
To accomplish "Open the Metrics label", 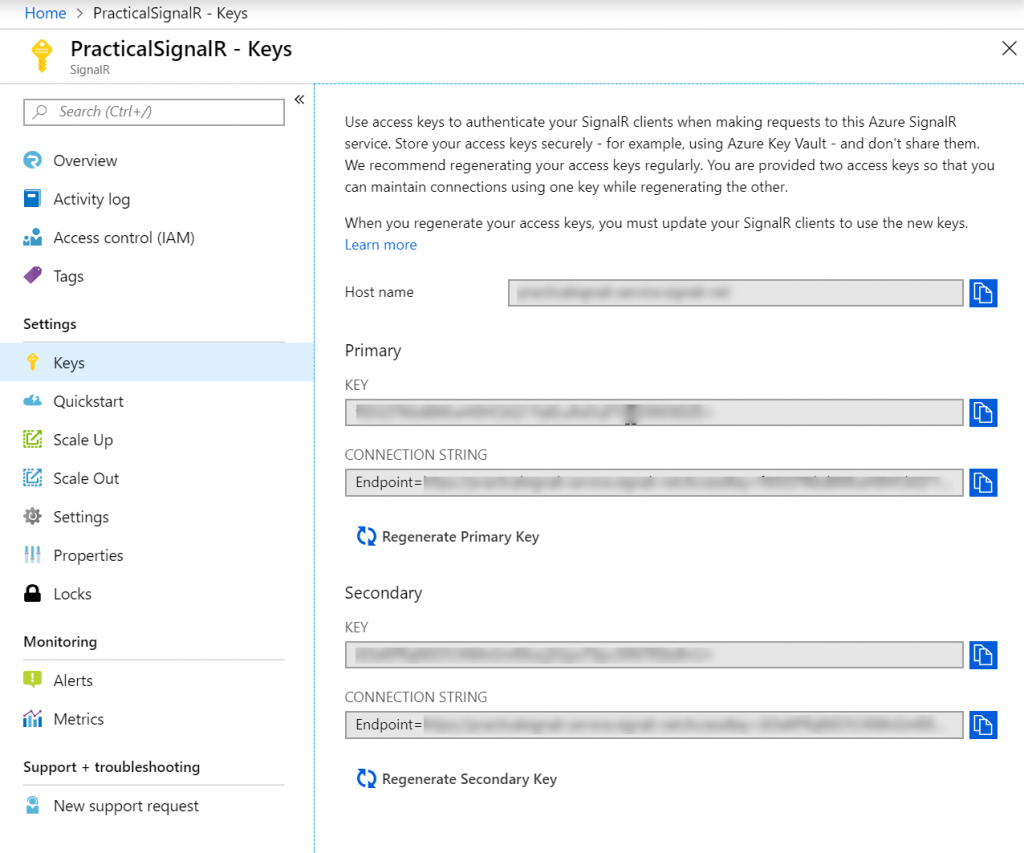I will [79, 719].
